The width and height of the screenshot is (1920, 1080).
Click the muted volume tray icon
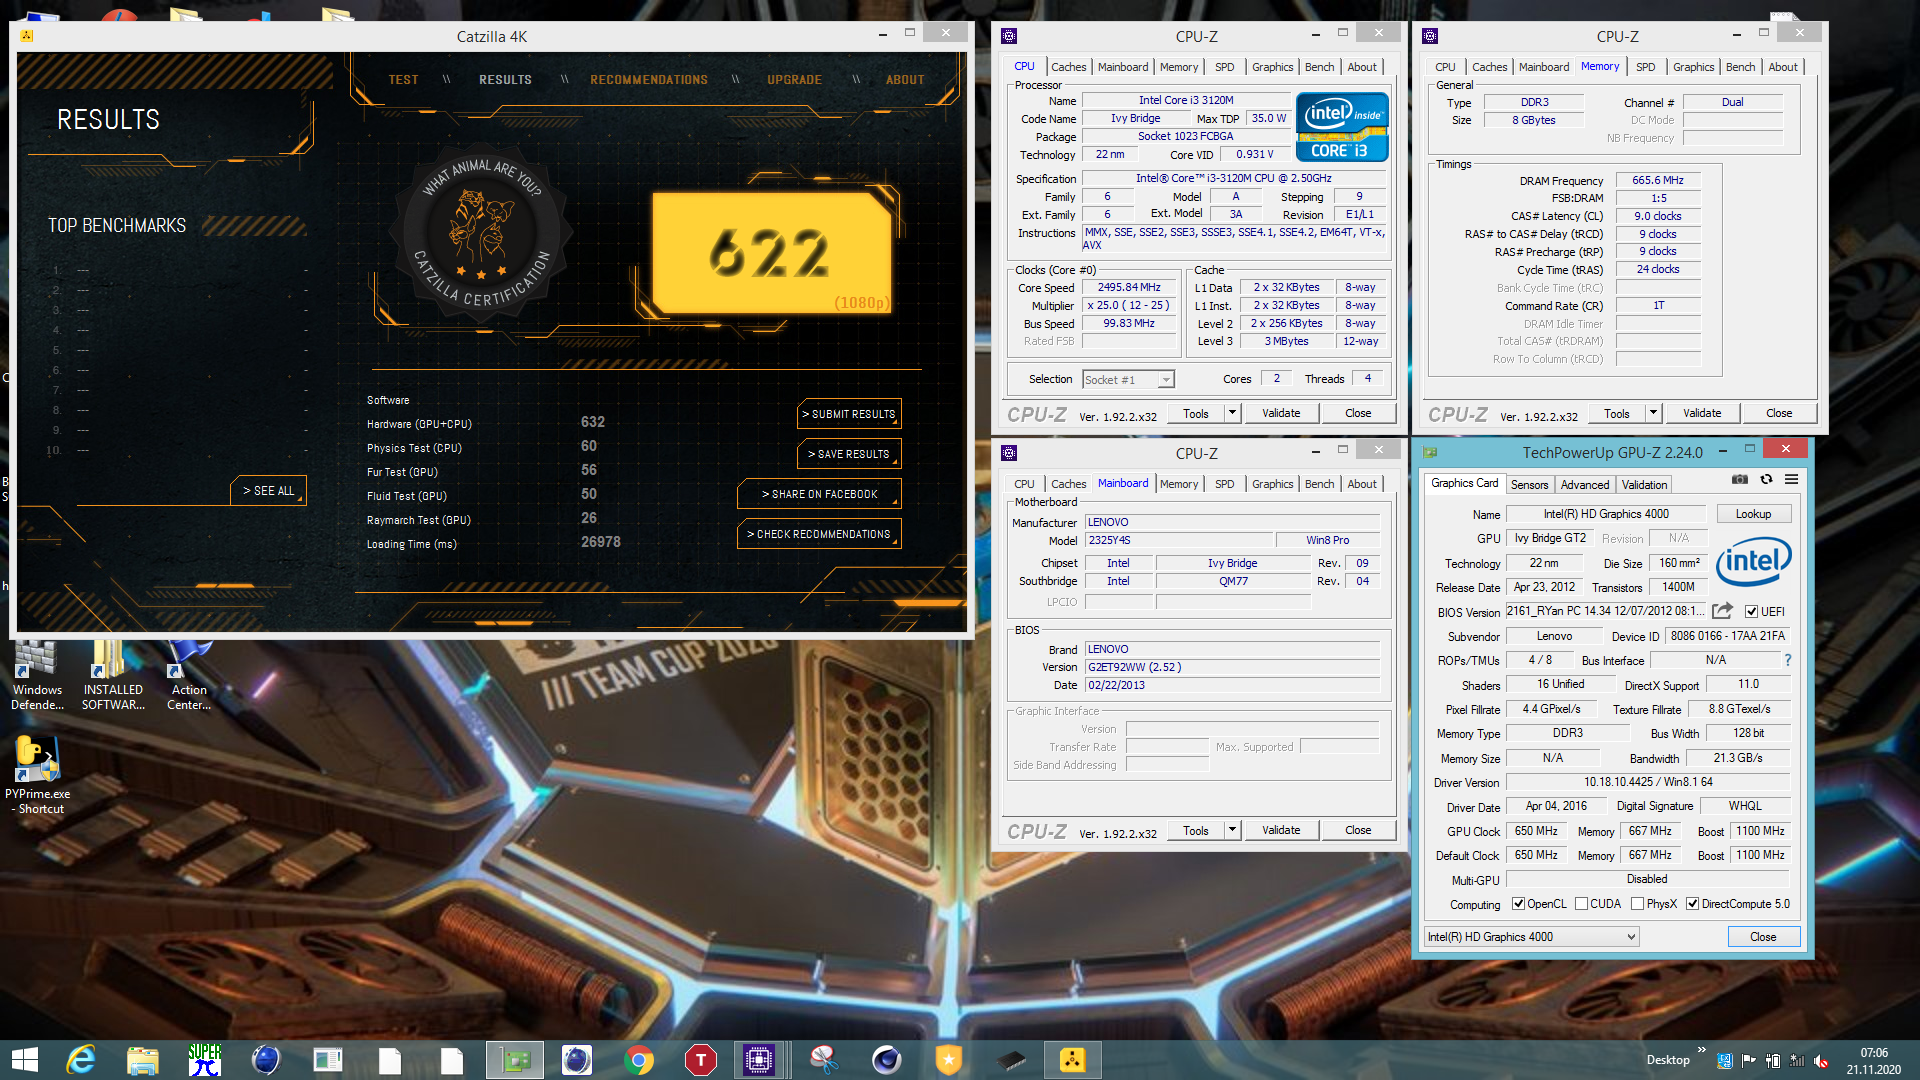(1821, 1060)
